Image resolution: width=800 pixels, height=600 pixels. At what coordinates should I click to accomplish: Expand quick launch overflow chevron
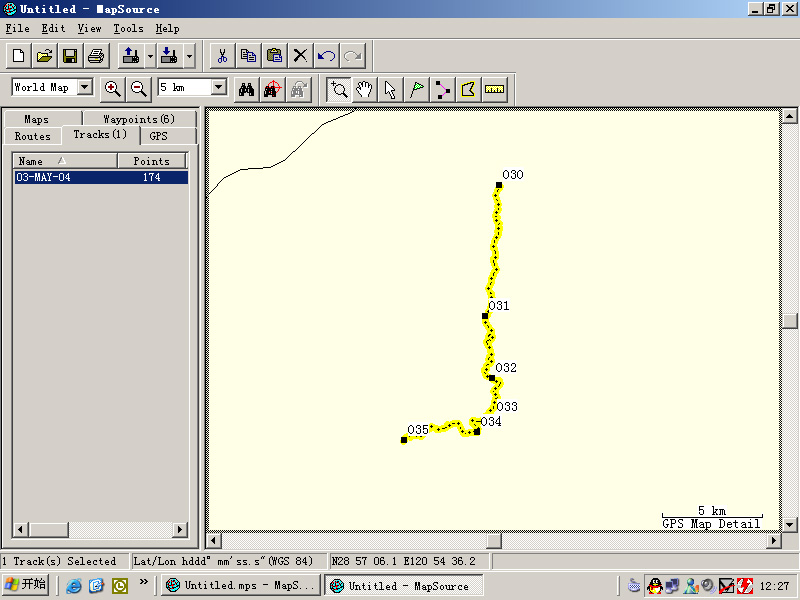[x=143, y=581]
